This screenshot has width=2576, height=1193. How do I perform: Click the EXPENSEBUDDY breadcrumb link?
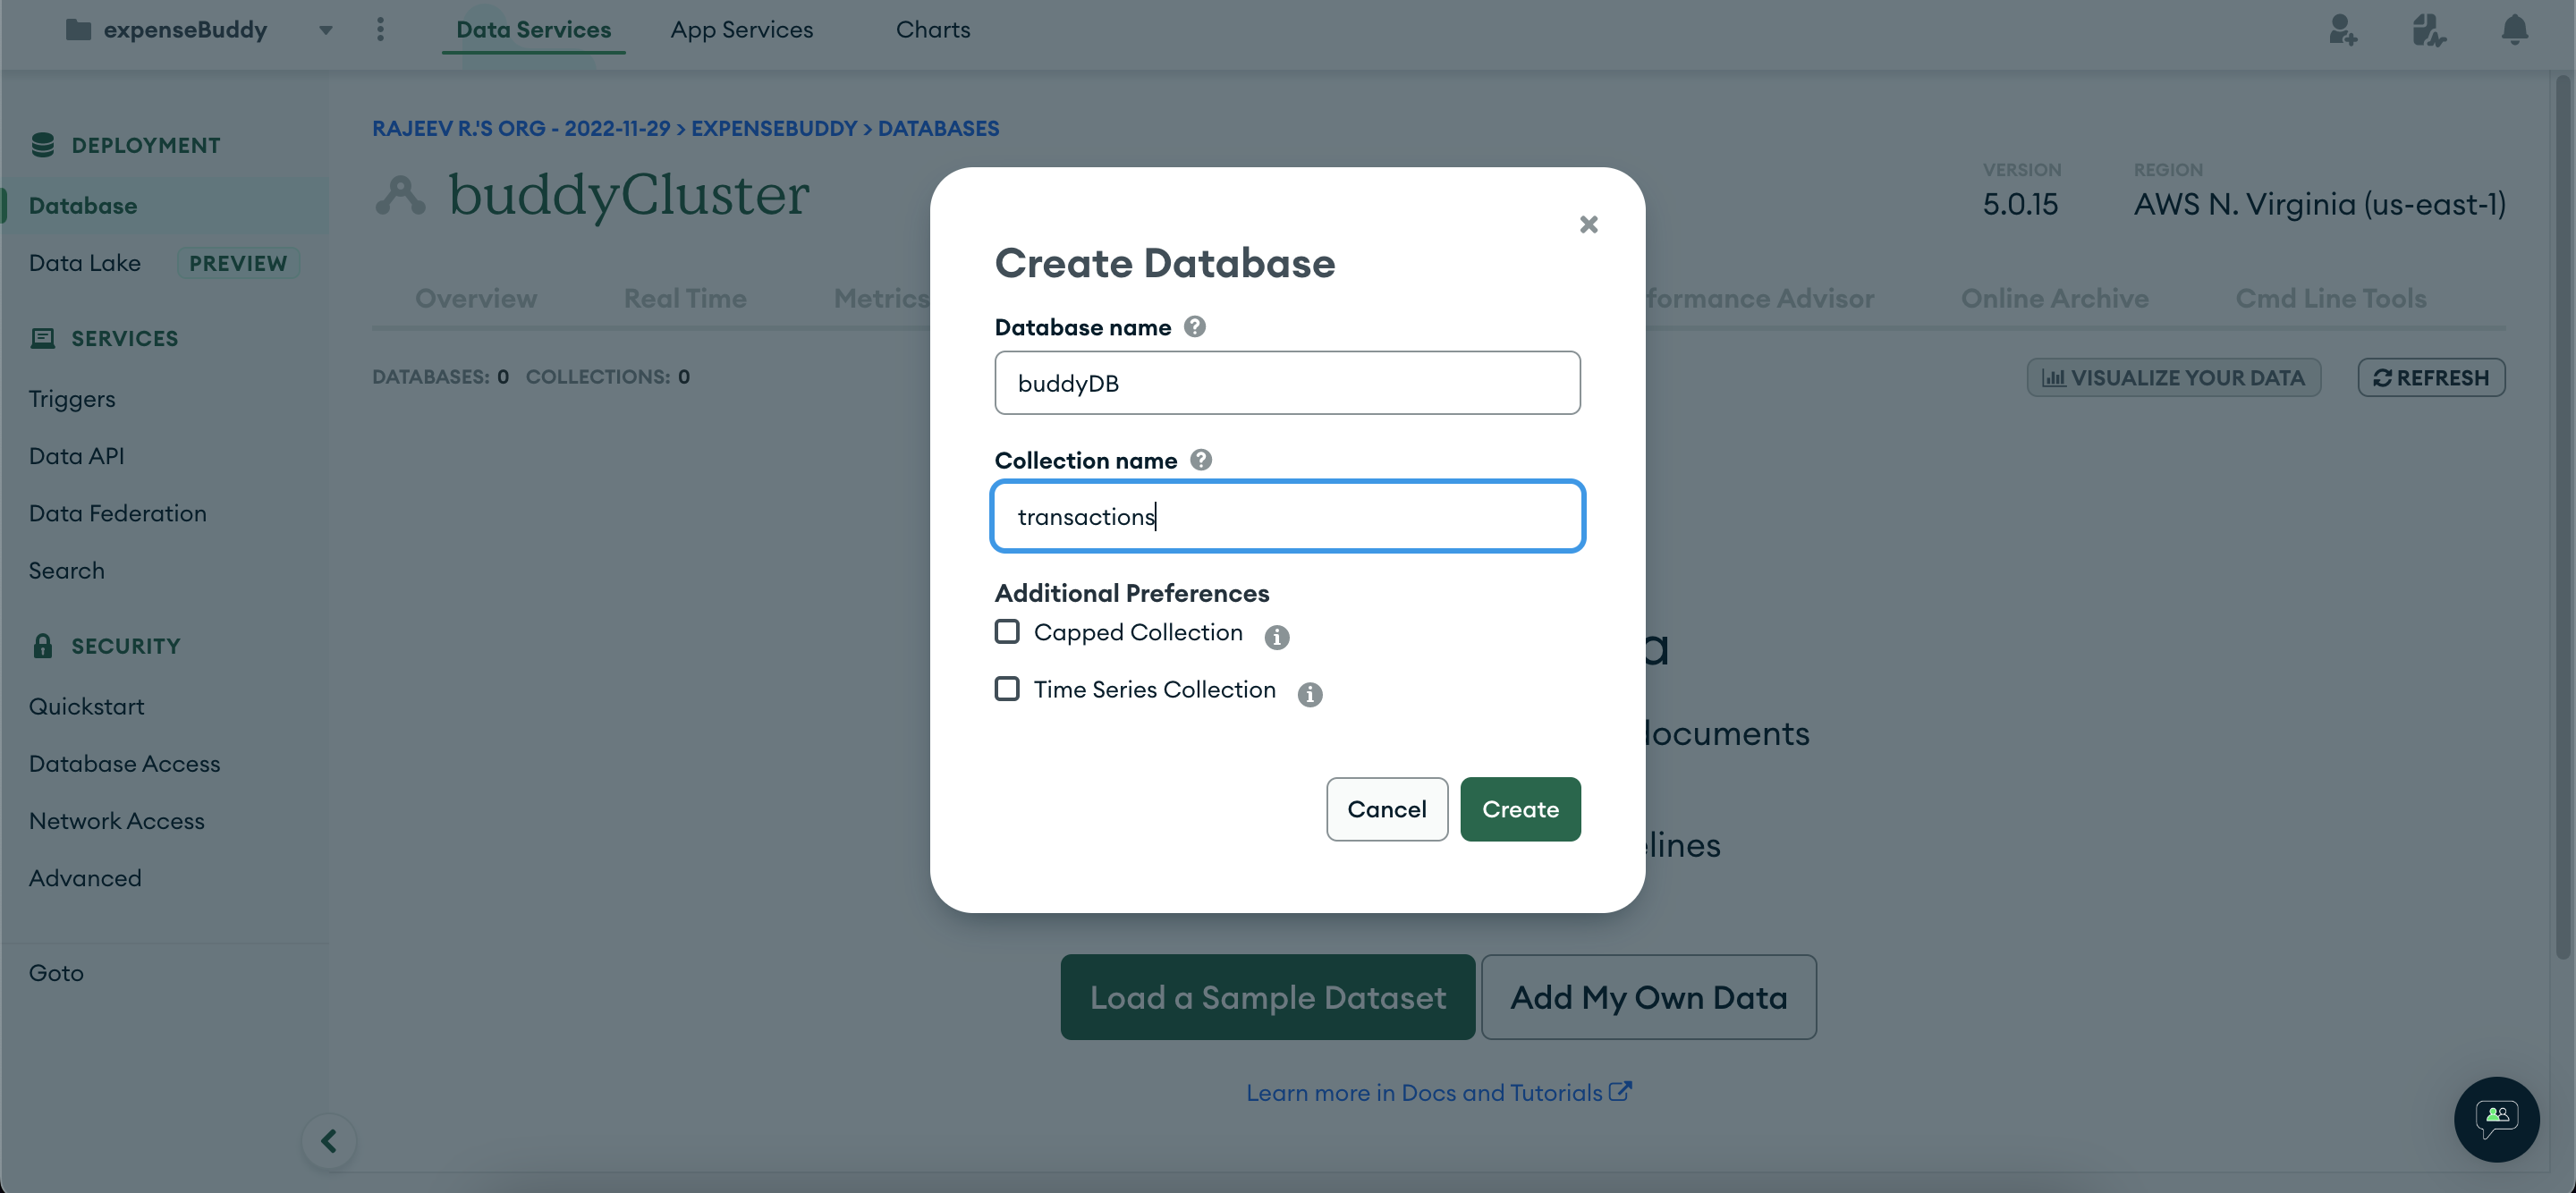click(774, 128)
